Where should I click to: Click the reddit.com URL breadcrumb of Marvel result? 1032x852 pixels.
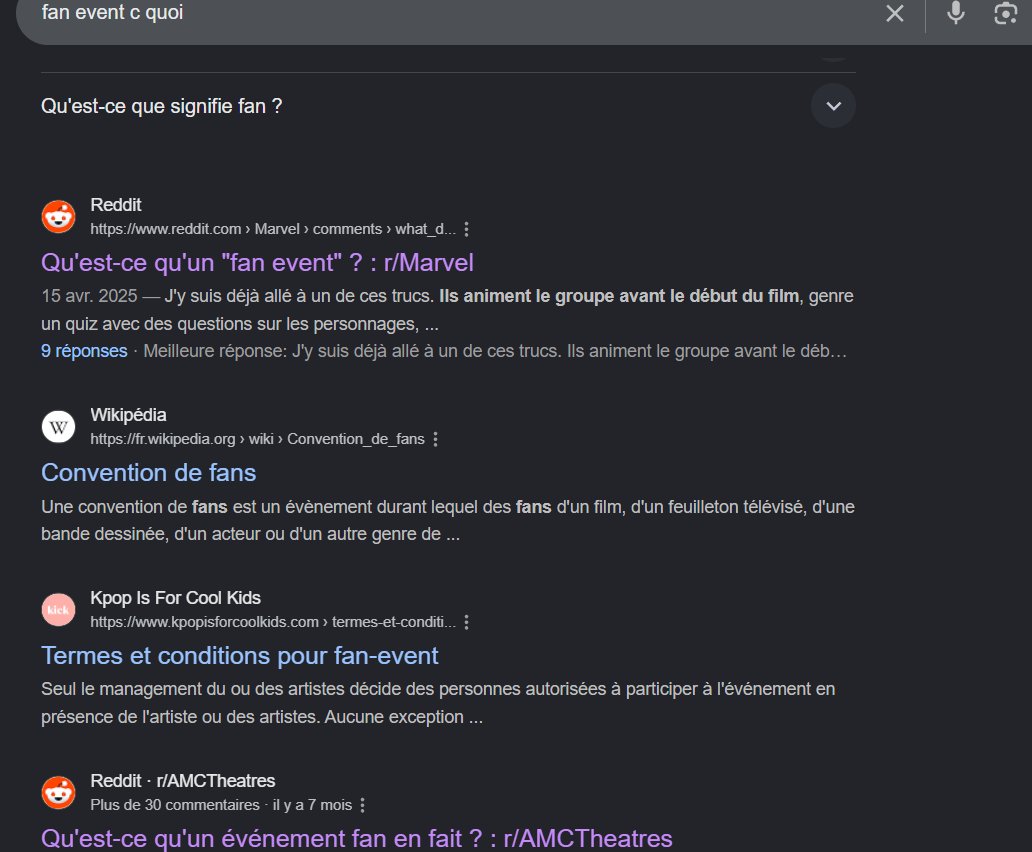point(272,229)
